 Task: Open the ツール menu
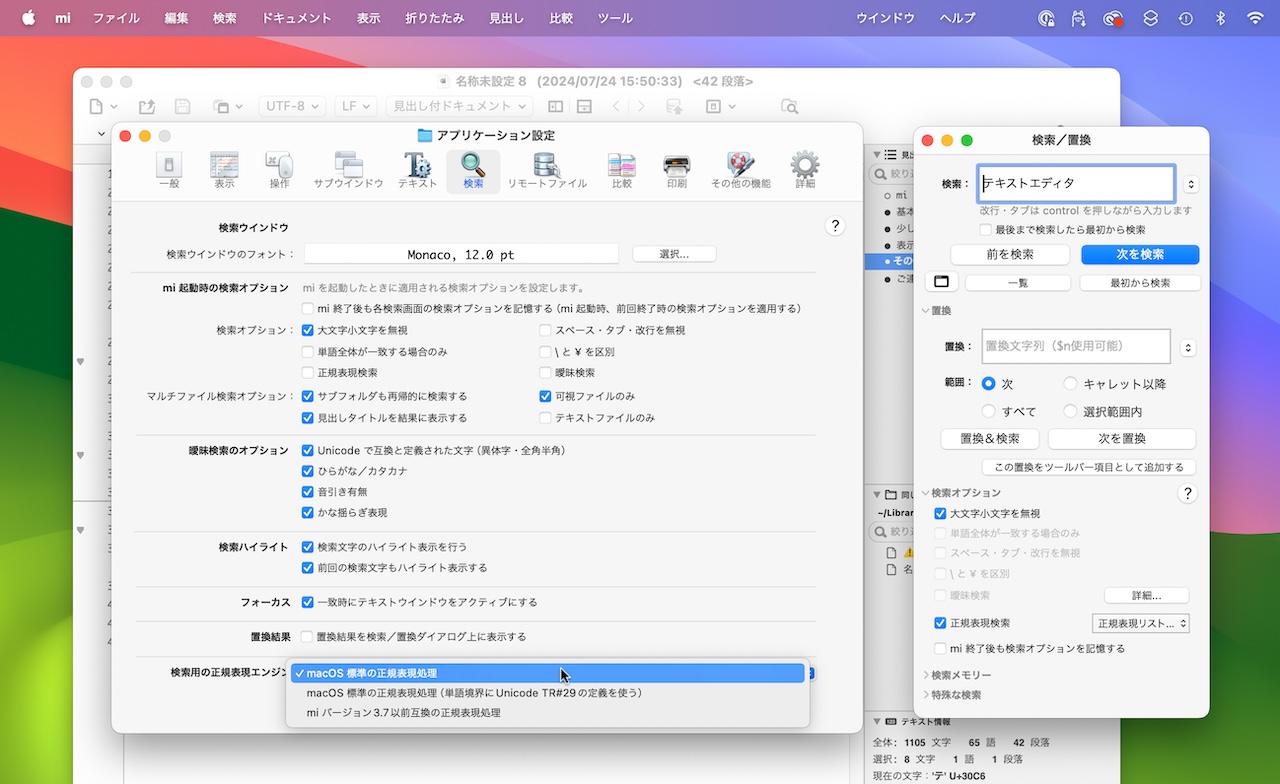(x=615, y=18)
